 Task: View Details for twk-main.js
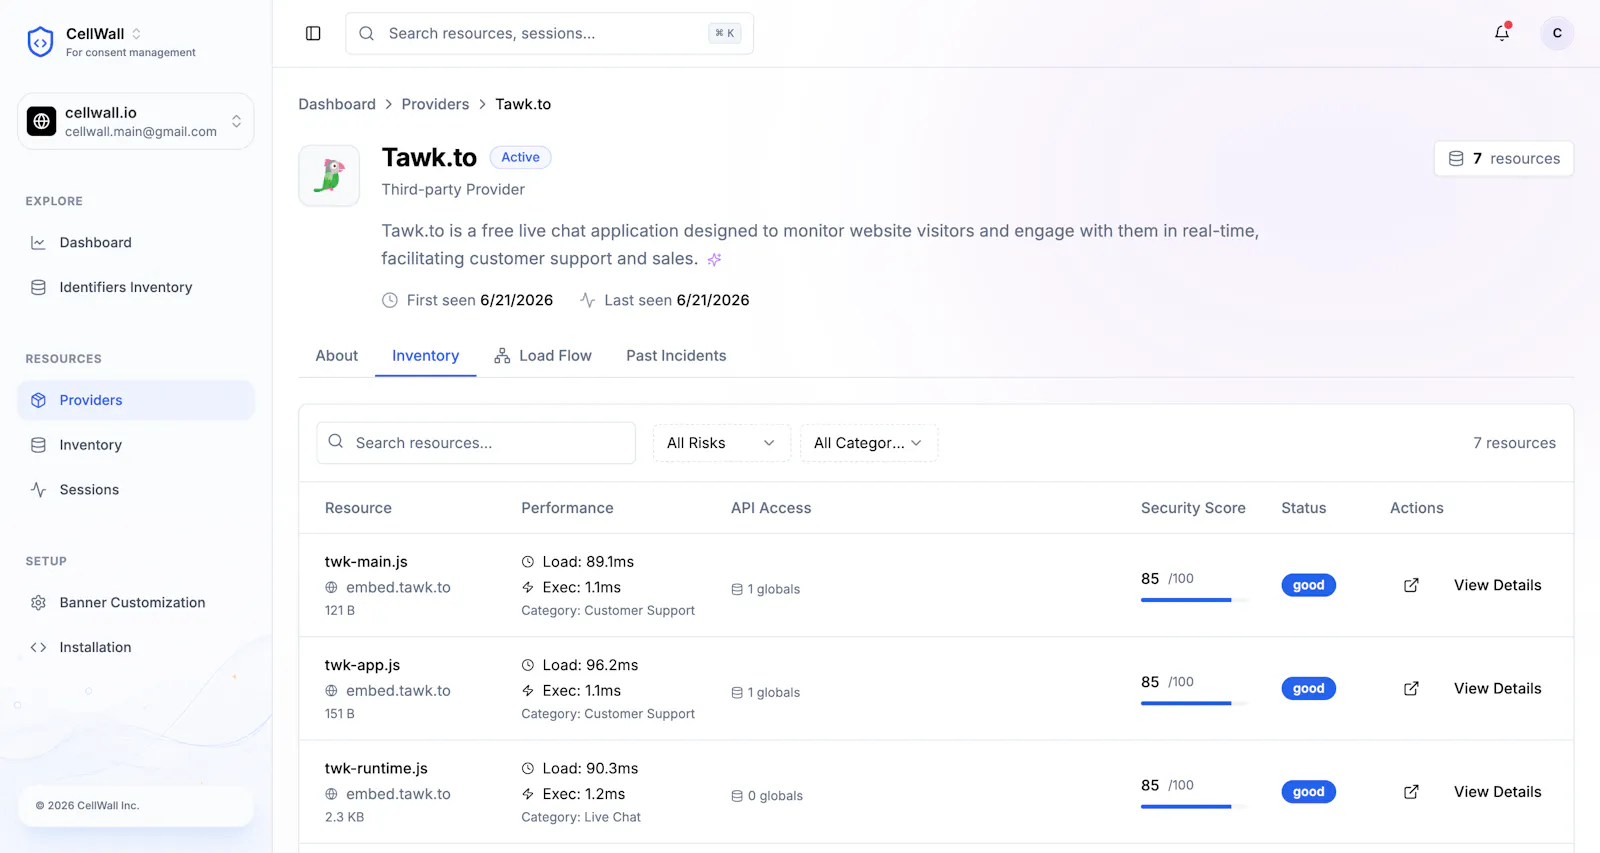[1497, 585]
